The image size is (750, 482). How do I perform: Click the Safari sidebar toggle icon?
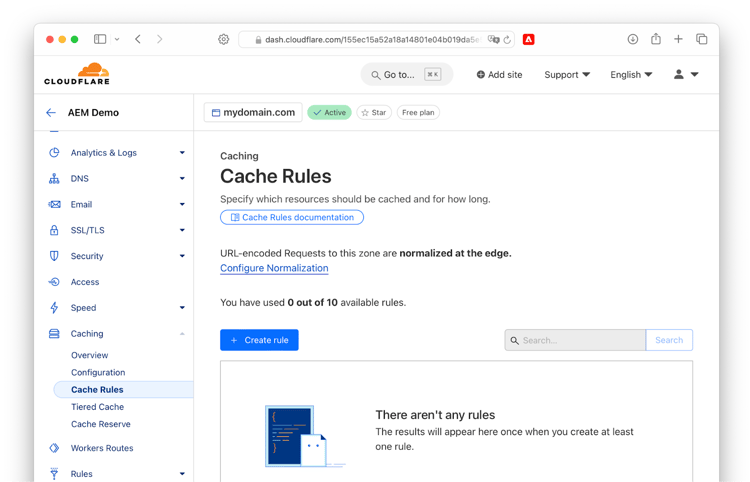pyautogui.click(x=100, y=39)
